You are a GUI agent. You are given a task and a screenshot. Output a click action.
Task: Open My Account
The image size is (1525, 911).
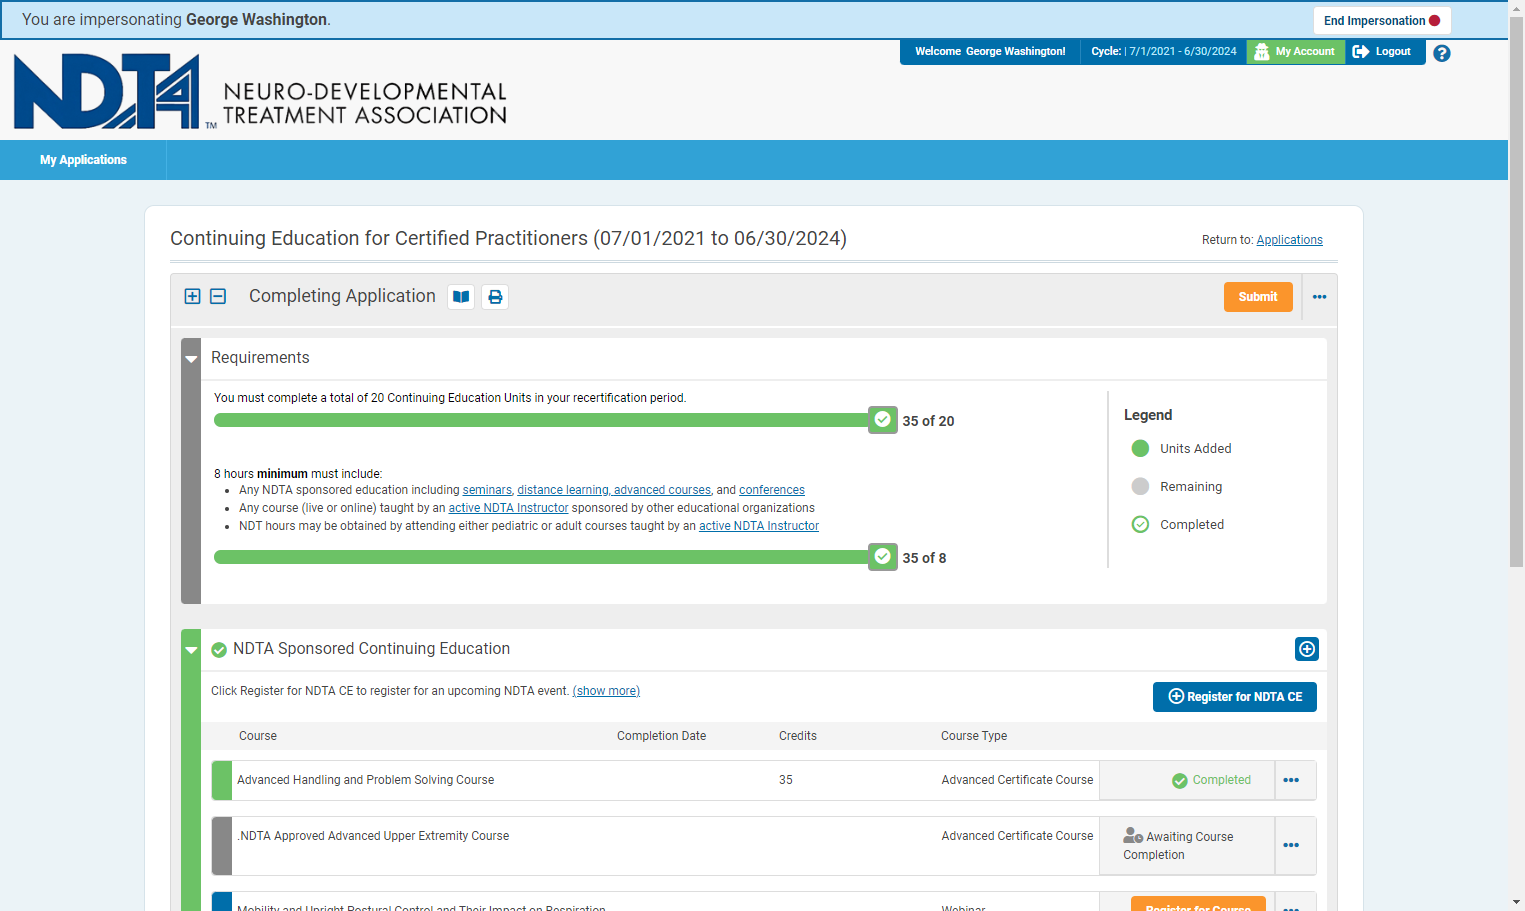1296,52
